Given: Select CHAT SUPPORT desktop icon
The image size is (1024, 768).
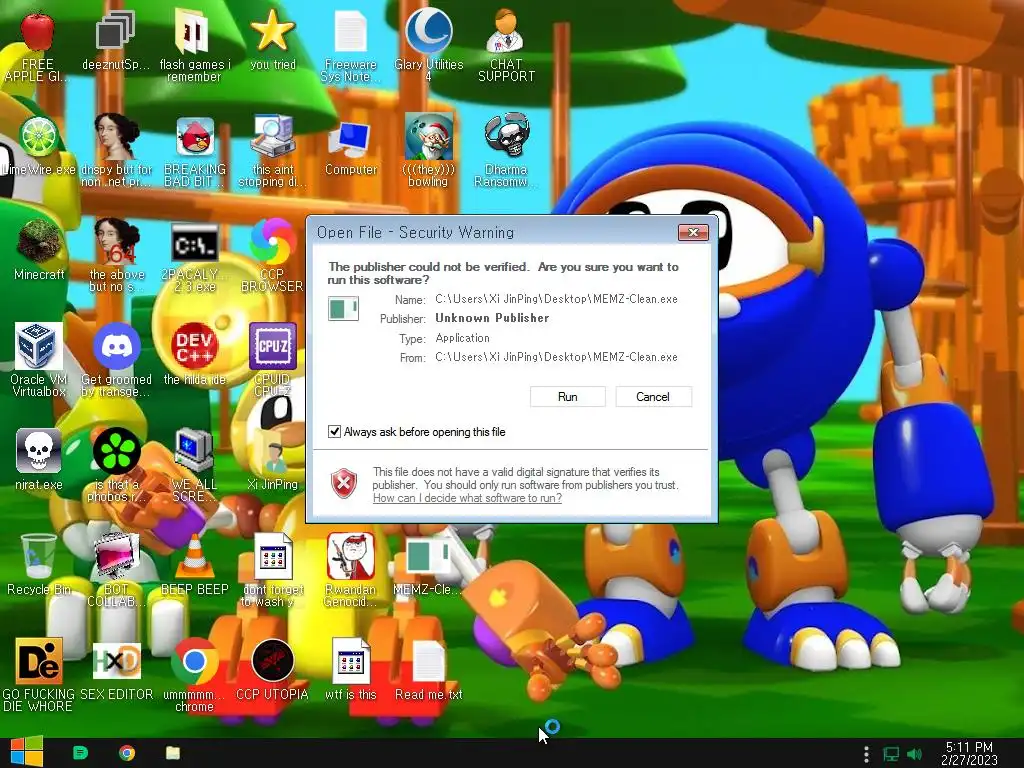Looking at the screenshot, I should click(x=506, y=47).
